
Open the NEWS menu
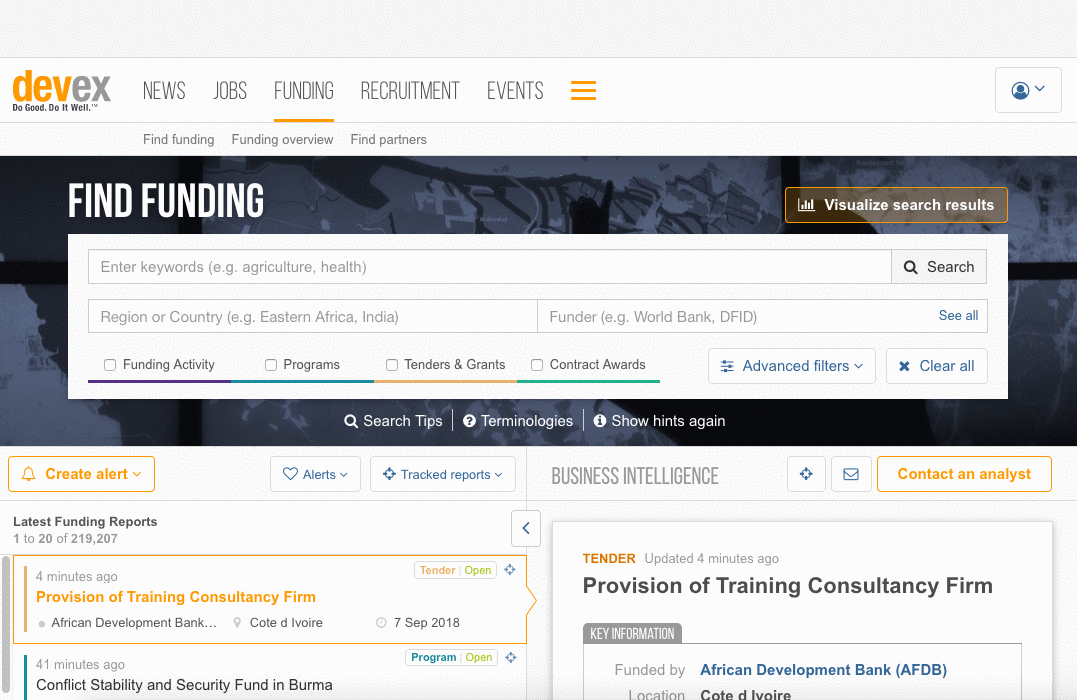164,91
